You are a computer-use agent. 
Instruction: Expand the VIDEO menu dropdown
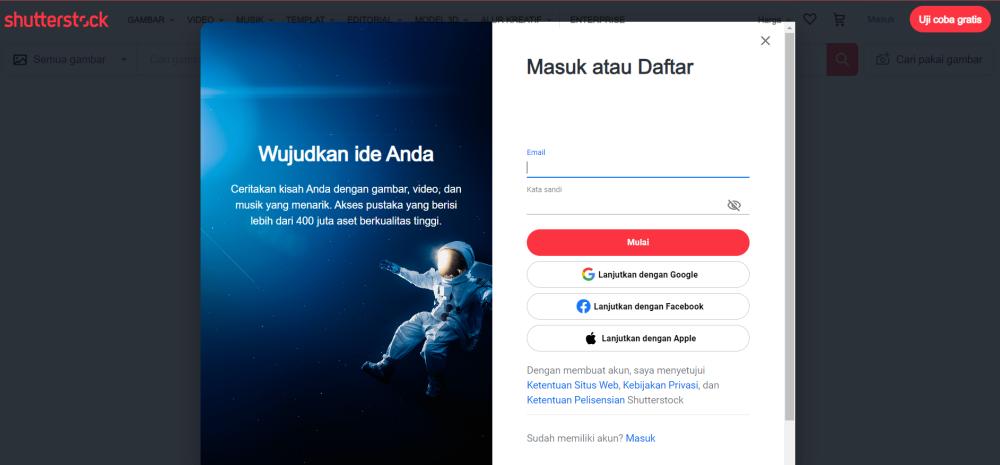(205, 20)
